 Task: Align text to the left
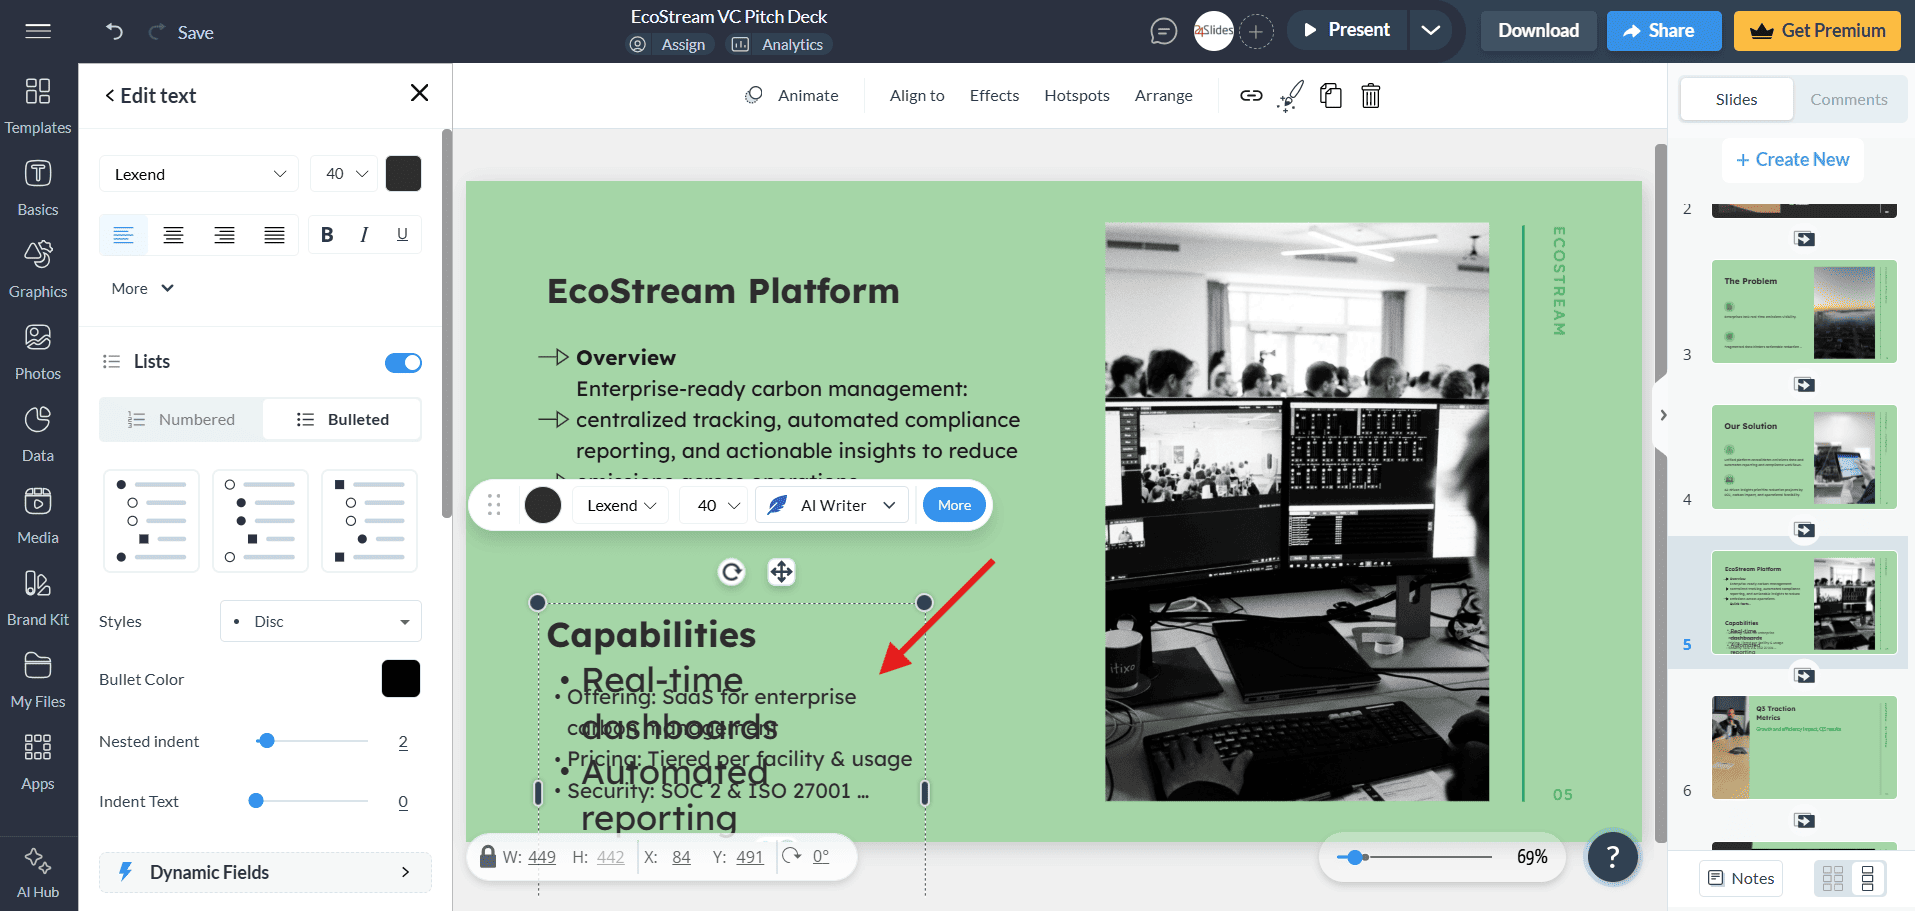point(123,235)
